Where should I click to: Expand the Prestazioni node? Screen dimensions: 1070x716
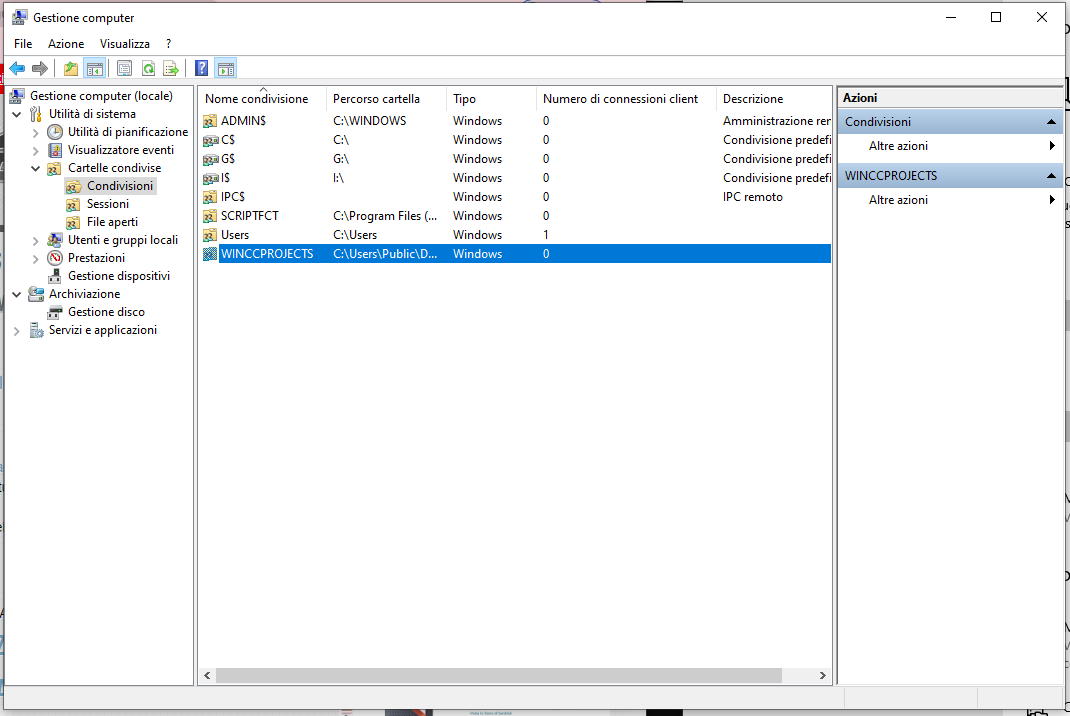coord(35,259)
